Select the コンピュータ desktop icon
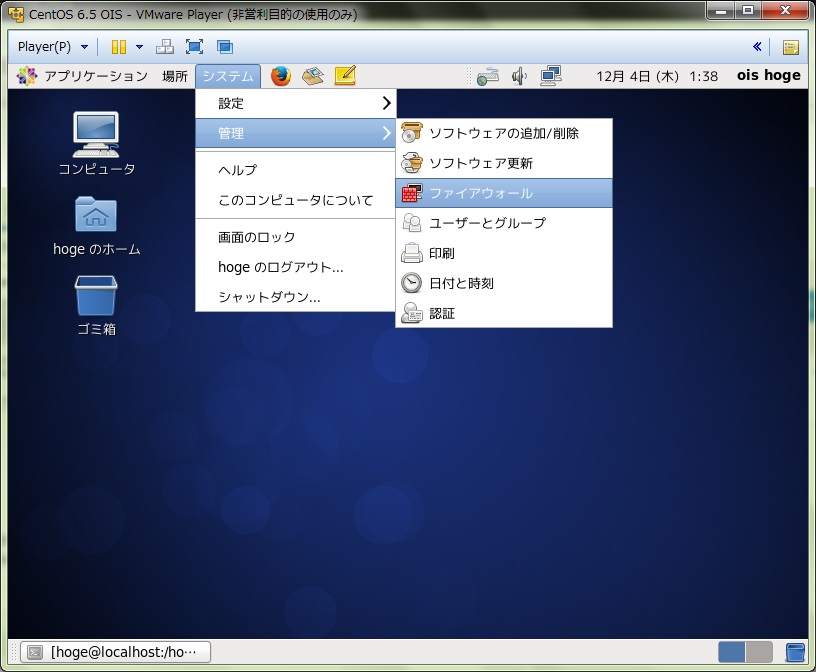Screen dimensions: 816x672 point(96,143)
